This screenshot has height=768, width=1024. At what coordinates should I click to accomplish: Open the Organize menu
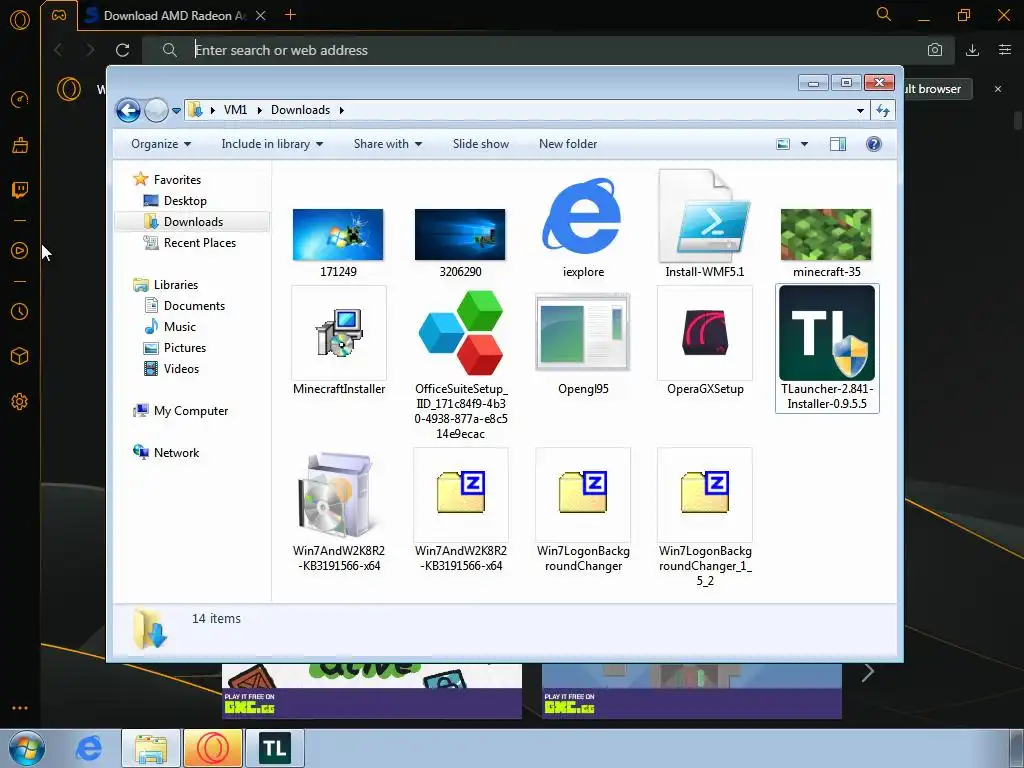(161, 144)
